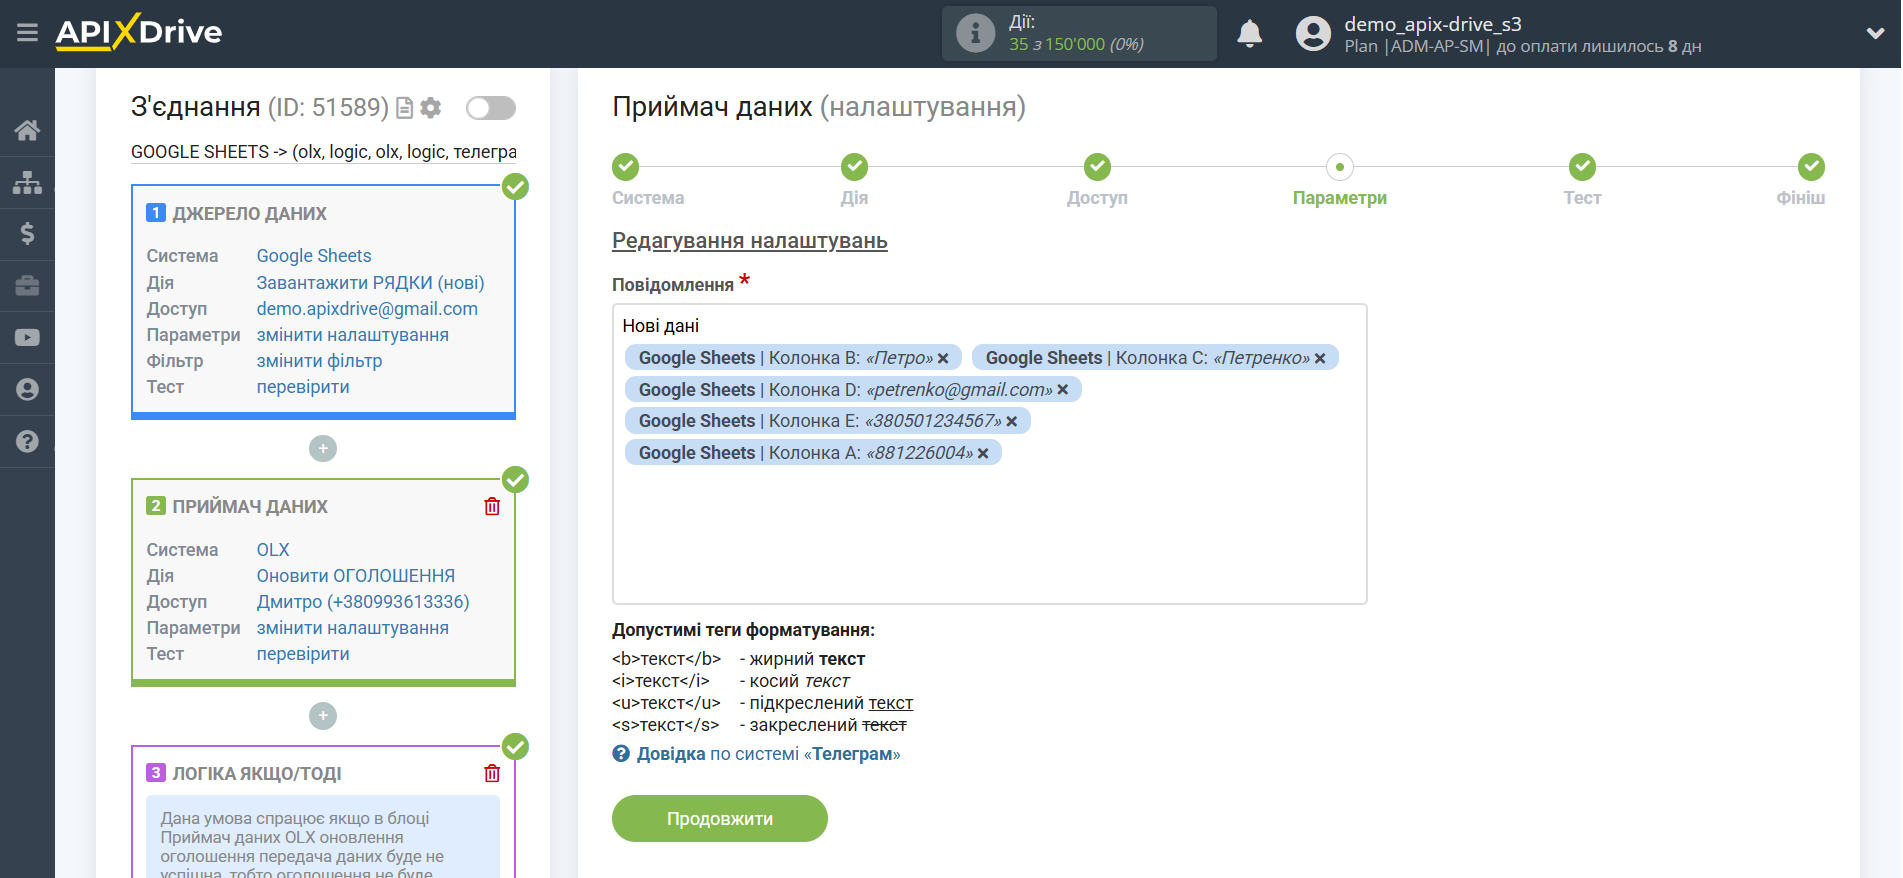
Task: Go to Фініш step
Action: coord(1811,167)
